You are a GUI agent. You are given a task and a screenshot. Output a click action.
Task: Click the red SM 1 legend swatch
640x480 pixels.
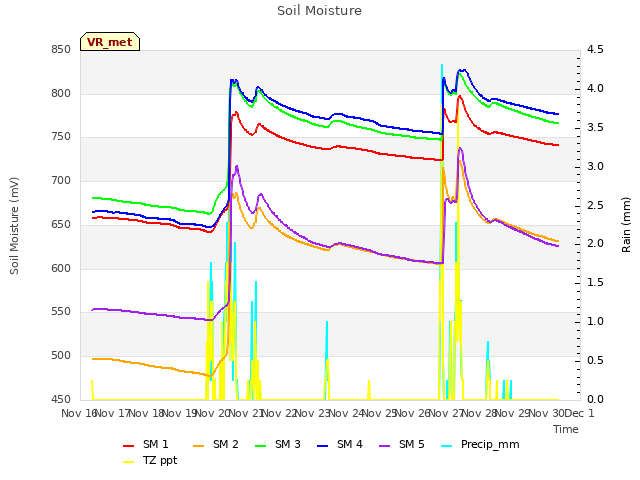129,446
